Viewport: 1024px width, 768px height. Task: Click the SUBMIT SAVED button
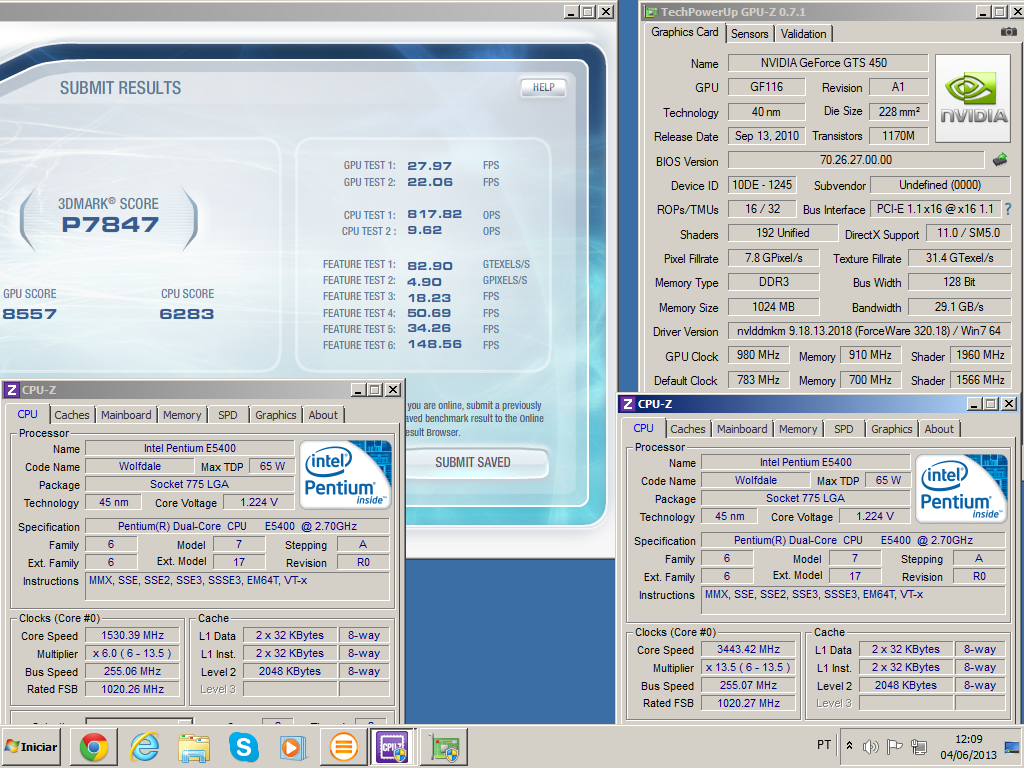pyautogui.click(x=473, y=462)
